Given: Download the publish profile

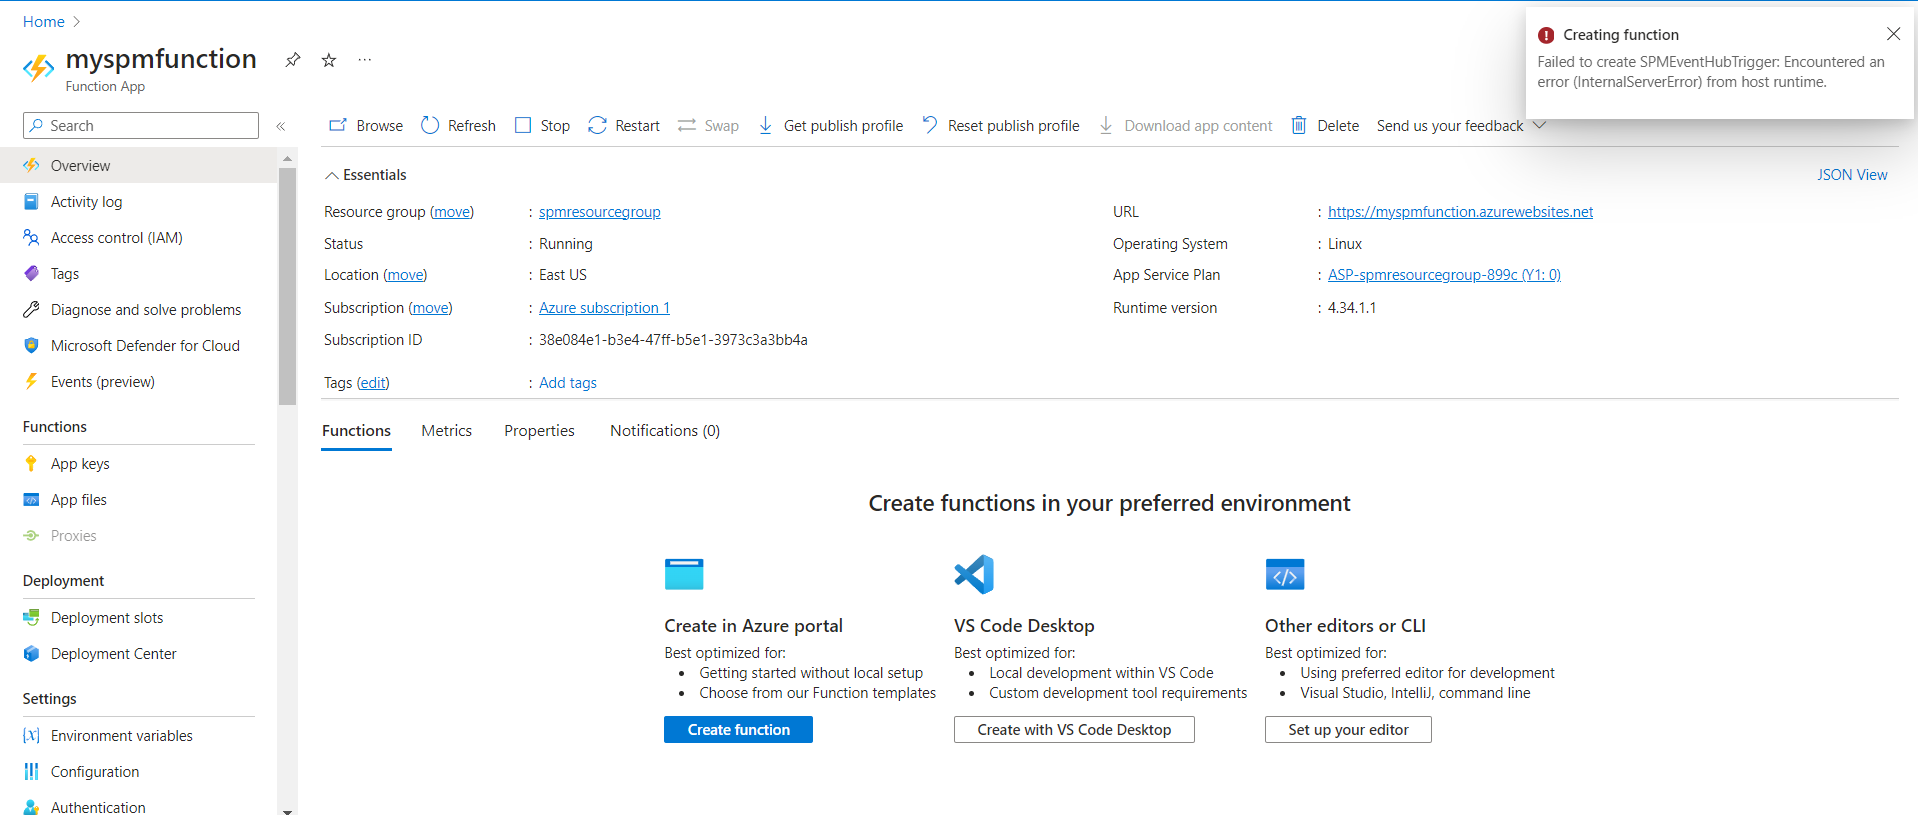Looking at the screenshot, I should [831, 125].
